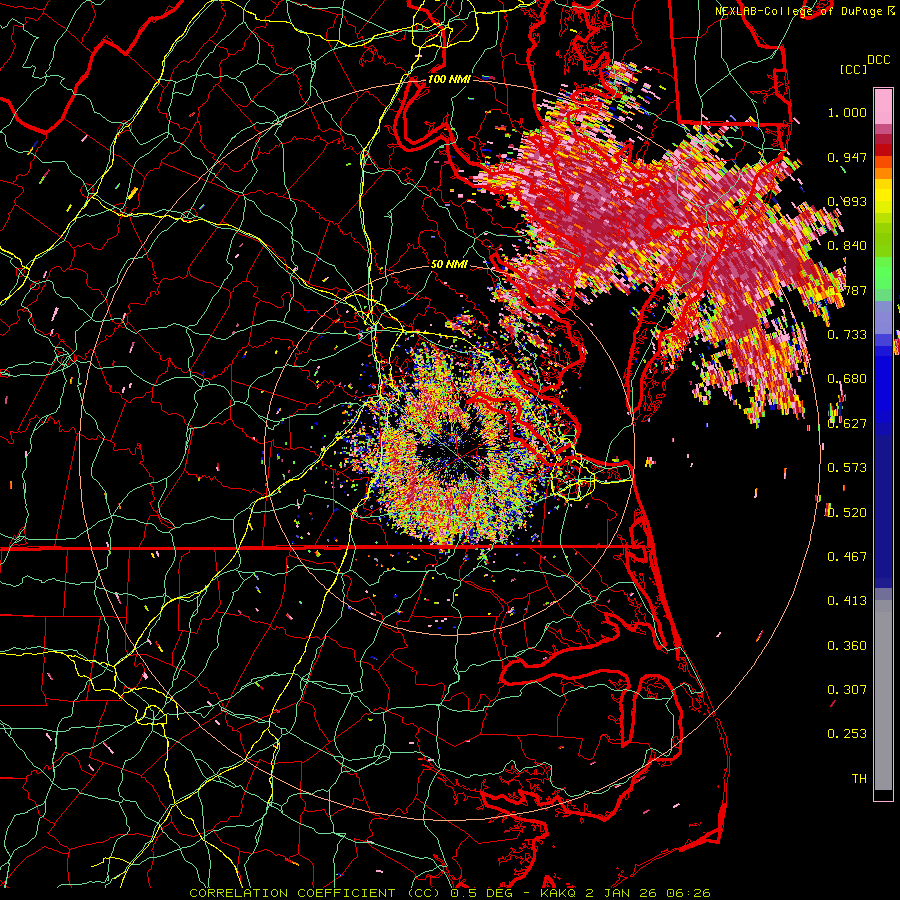Pick the bright green band of the scale
Screen dimensions: 900x900
click(883, 273)
